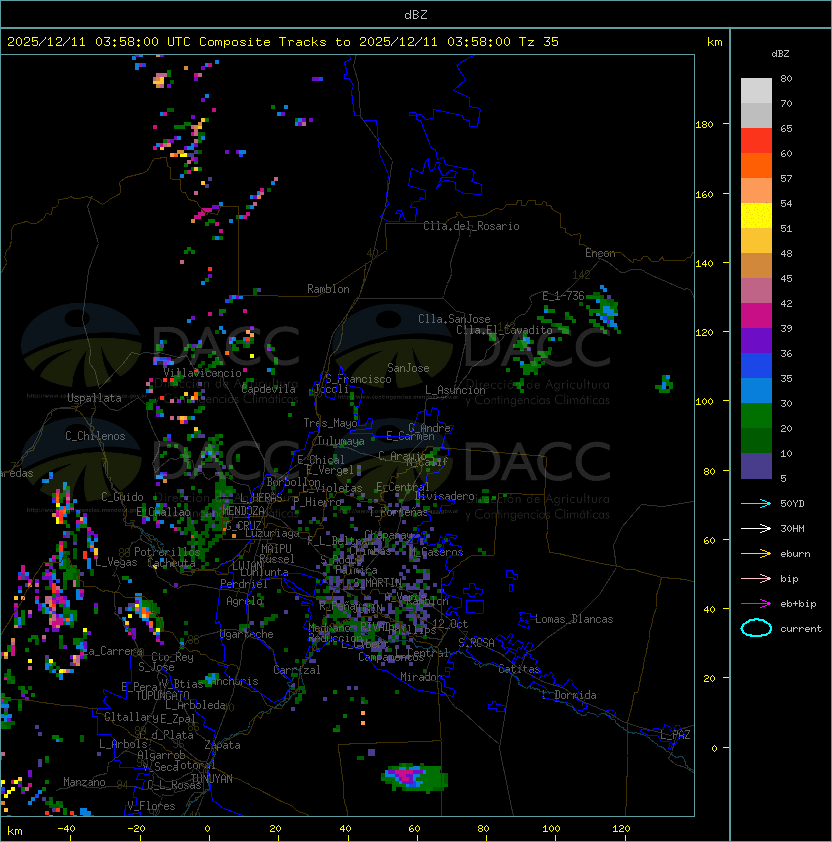The height and width of the screenshot is (842, 832).
Task: Click the 'Lomas_Blancas' place label
Action: (x=574, y=619)
